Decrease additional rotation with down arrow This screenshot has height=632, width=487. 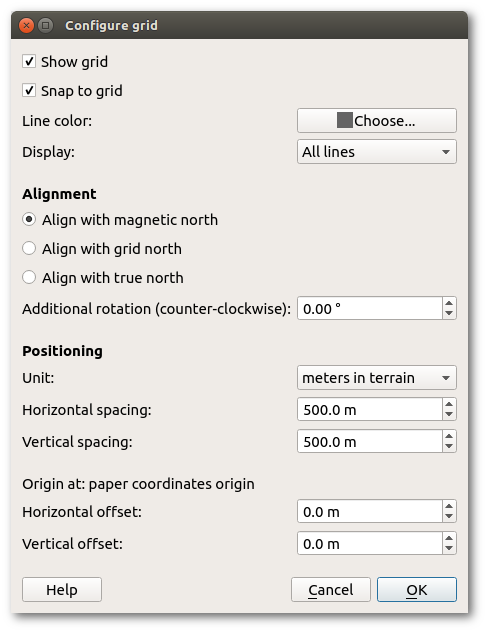point(449,314)
